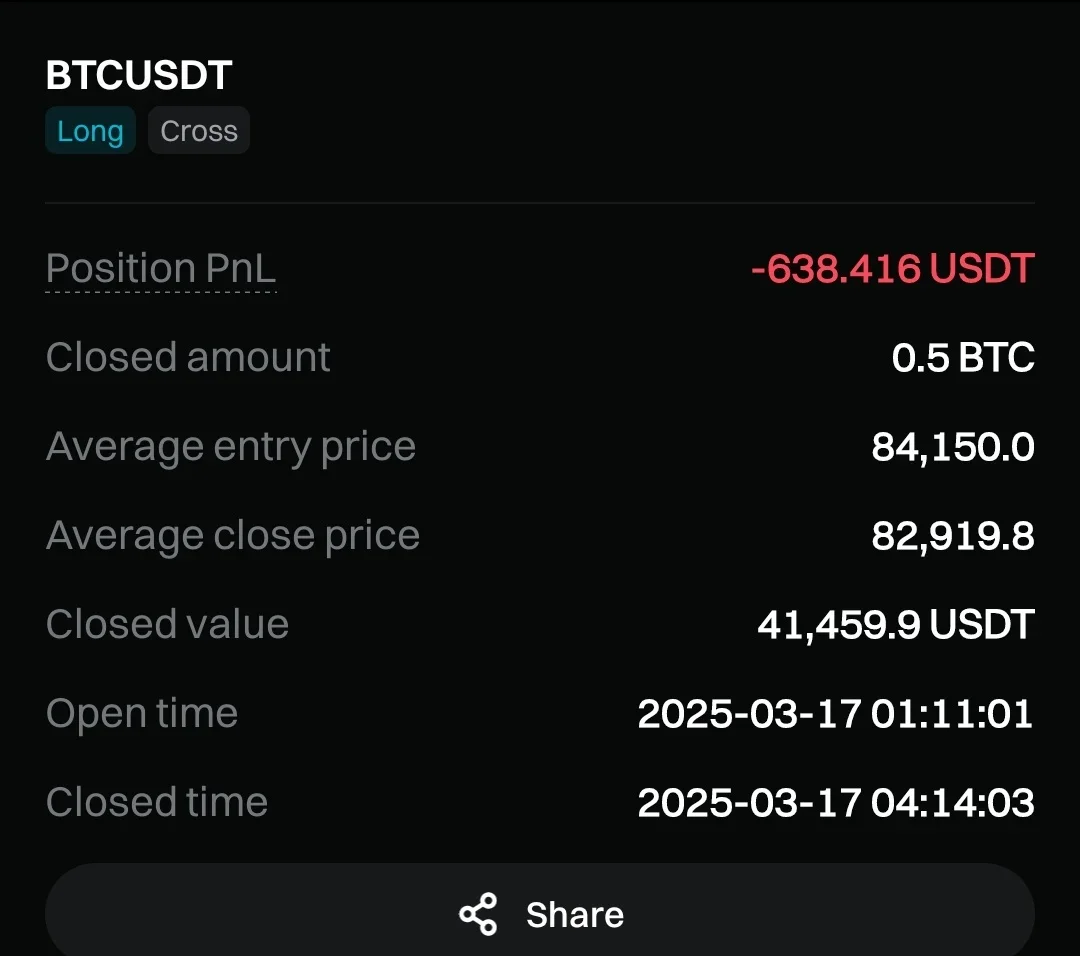This screenshot has height=956, width=1080.
Task: Click the -638.416 USDT PnL value
Action: (x=892, y=269)
